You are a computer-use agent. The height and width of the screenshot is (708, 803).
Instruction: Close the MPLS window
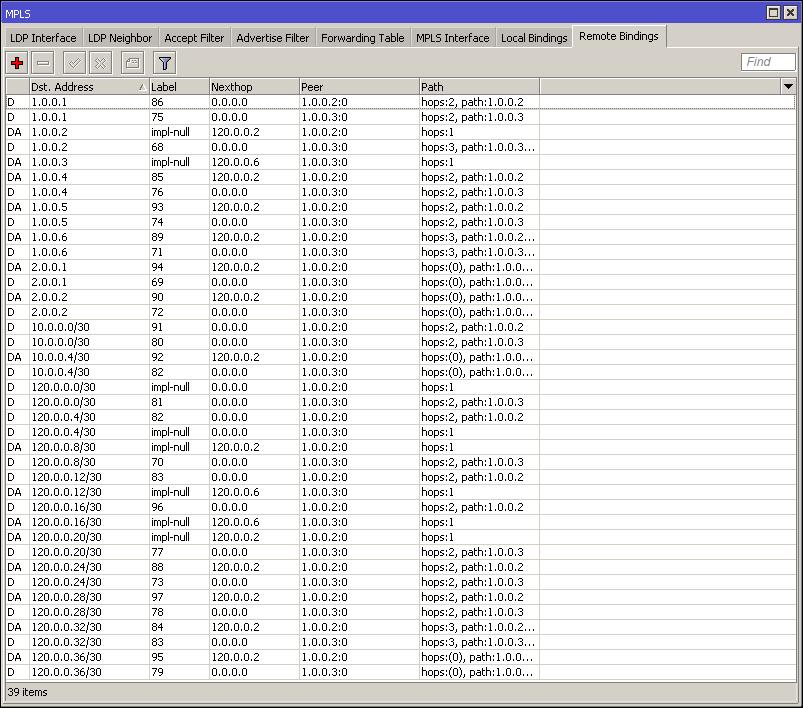pos(790,12)
